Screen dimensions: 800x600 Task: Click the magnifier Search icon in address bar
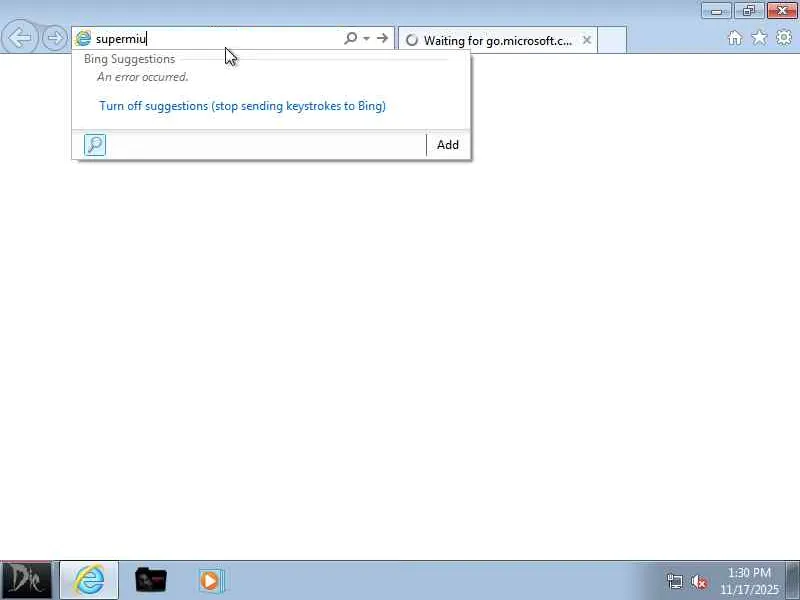pyautogui.click(x=351, y=38)
